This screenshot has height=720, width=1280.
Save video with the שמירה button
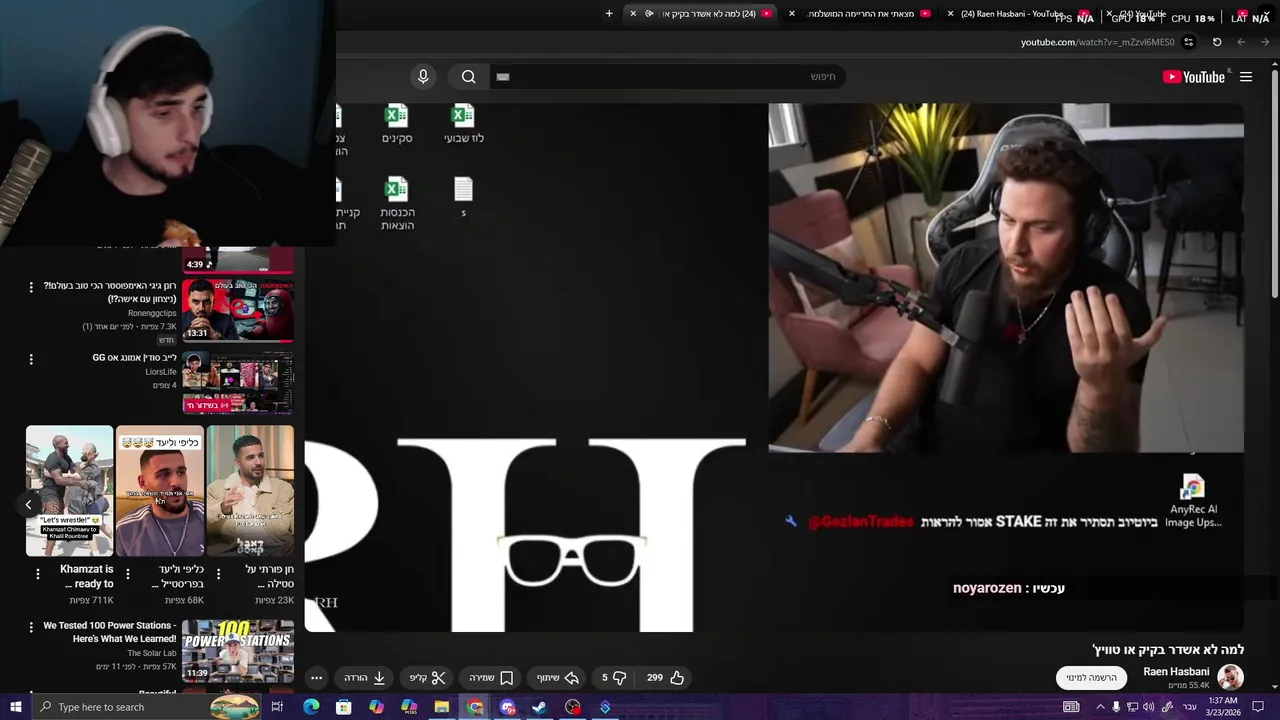click(x=492, y=677)
